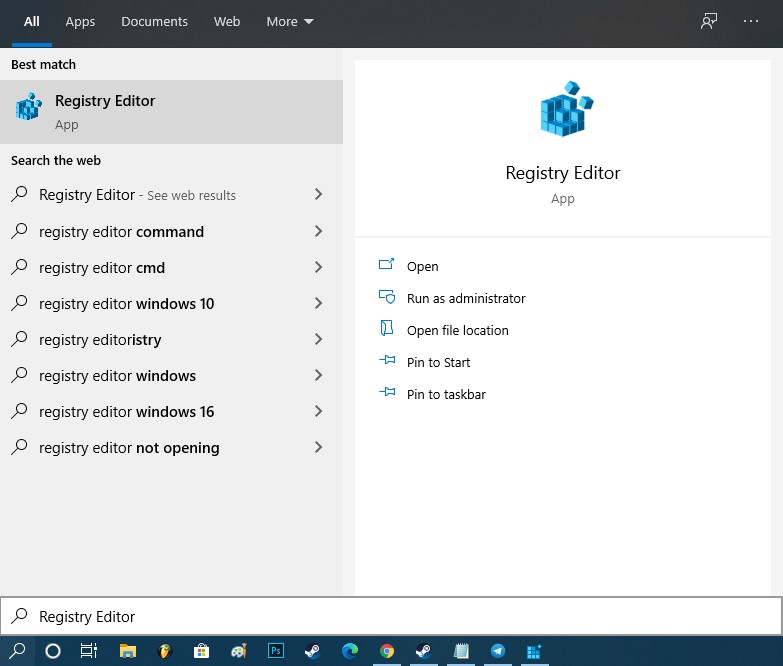Open Microsoft Store from the taskbar

[x=201, y=651]
